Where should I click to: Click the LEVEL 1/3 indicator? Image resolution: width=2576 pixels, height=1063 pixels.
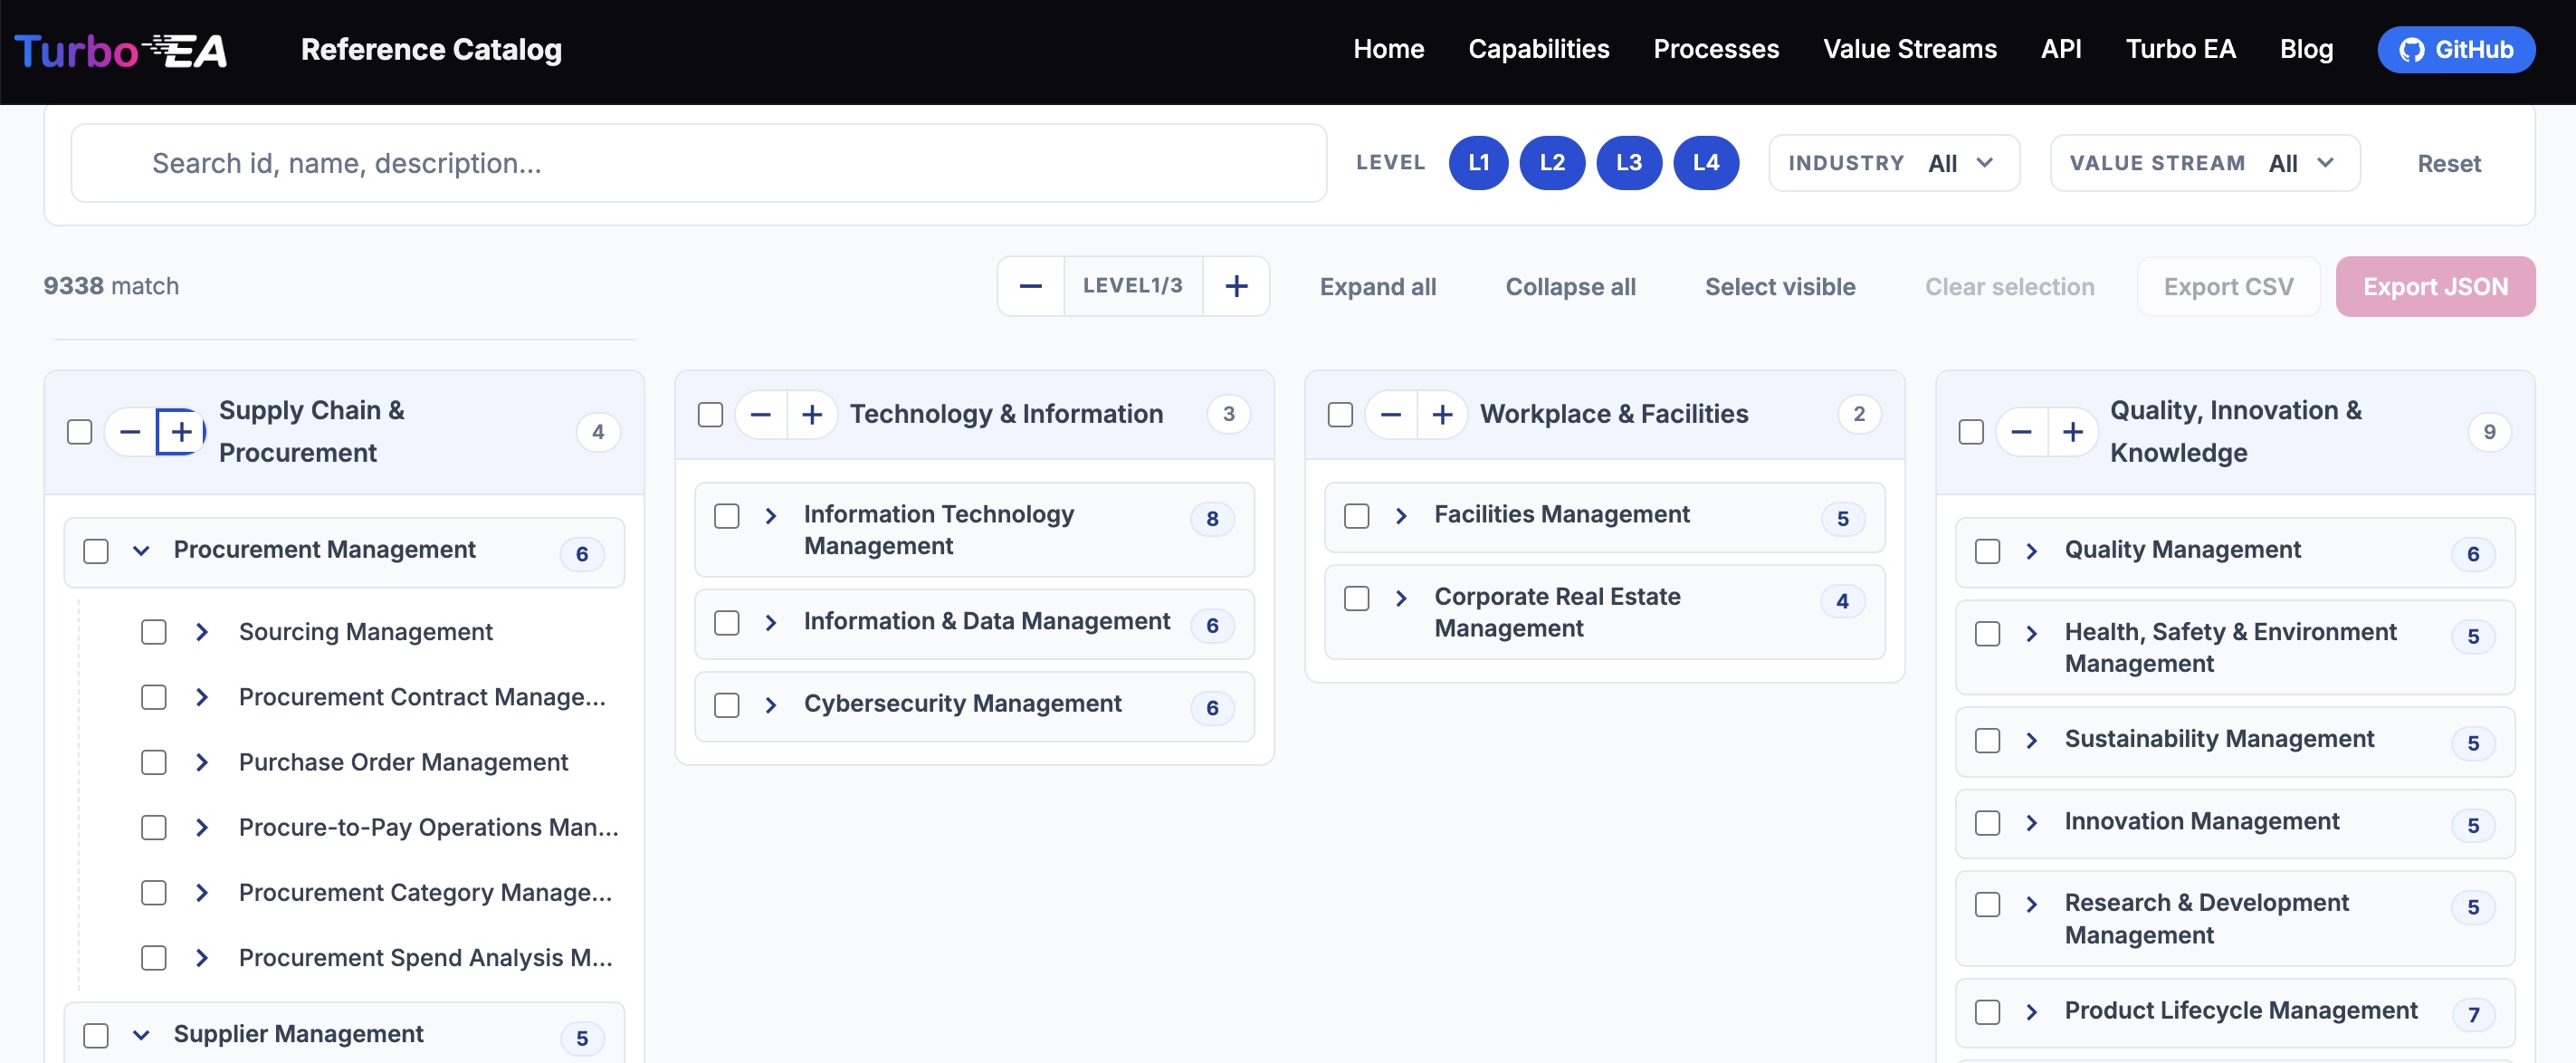click(1132, 286)
